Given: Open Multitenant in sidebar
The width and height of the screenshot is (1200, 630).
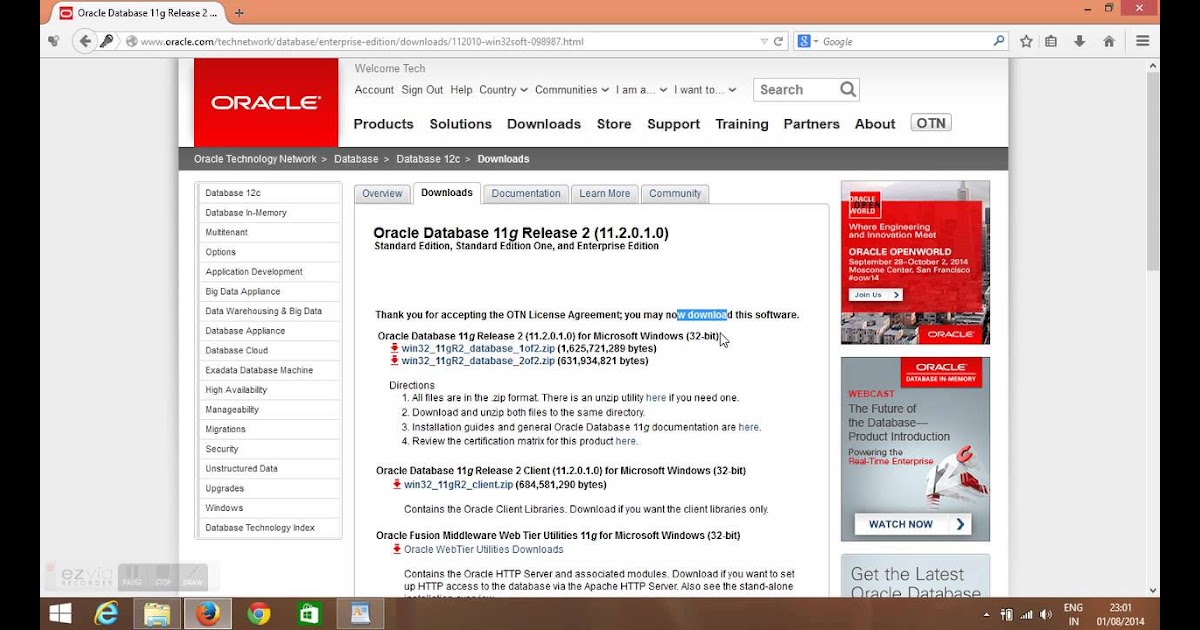Looking at the screenshot, I should pyautogui.click(x=226, y=232).
